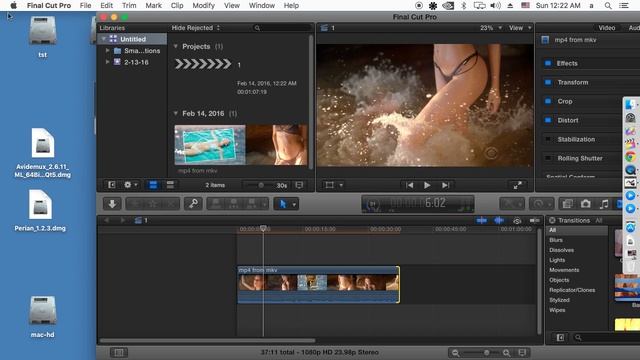The image size is (640, 360).
Task: Open the viewer View options dropdown
Action: click(x=520, y=28)
